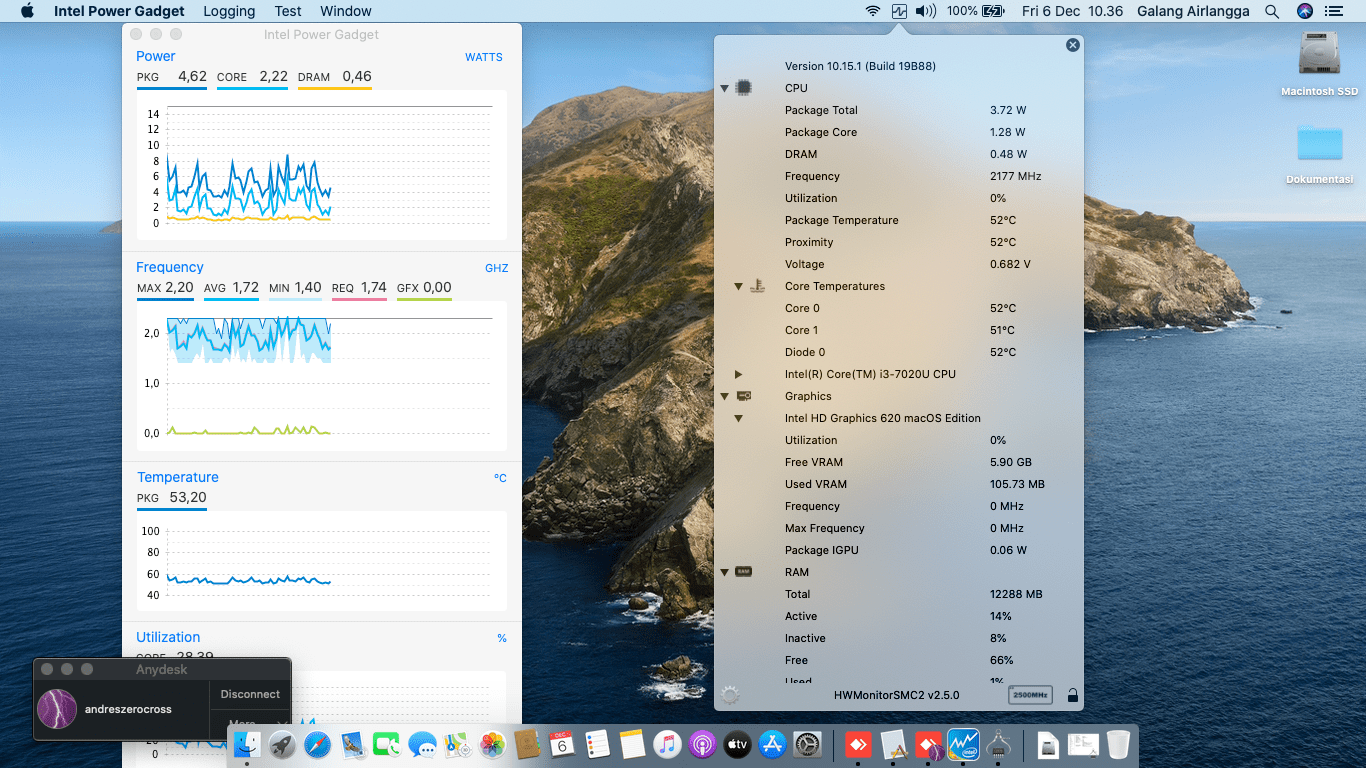Select the Package Temperature row
The width and height of the screenshot is (1366, 768).
pyautogui.click(x=898, y=220)
